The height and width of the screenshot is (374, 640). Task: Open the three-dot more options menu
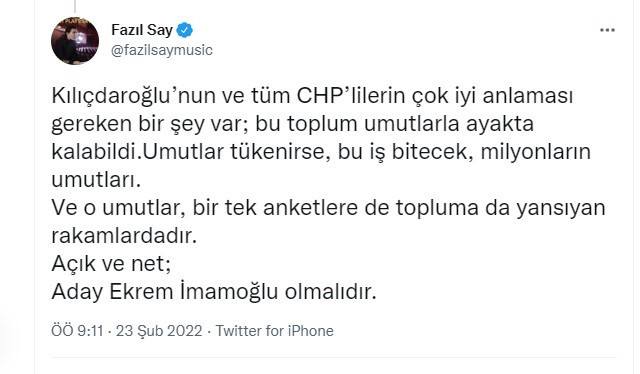(x=607, y=30)
